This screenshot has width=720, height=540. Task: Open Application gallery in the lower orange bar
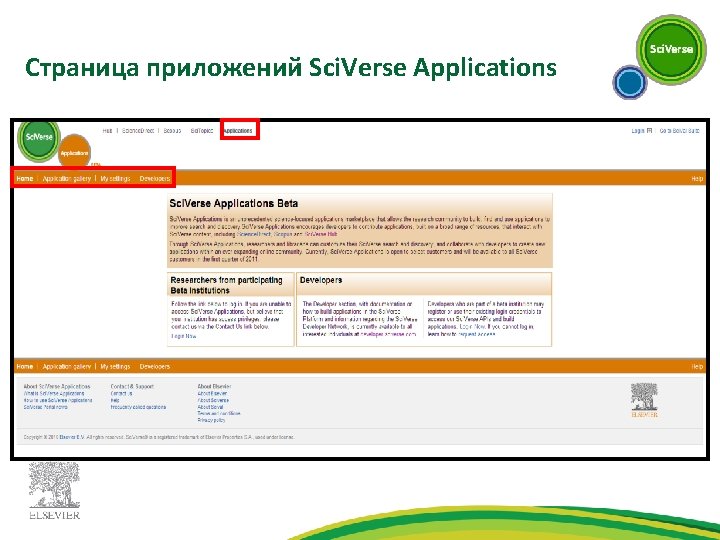(x=67, y=366)
